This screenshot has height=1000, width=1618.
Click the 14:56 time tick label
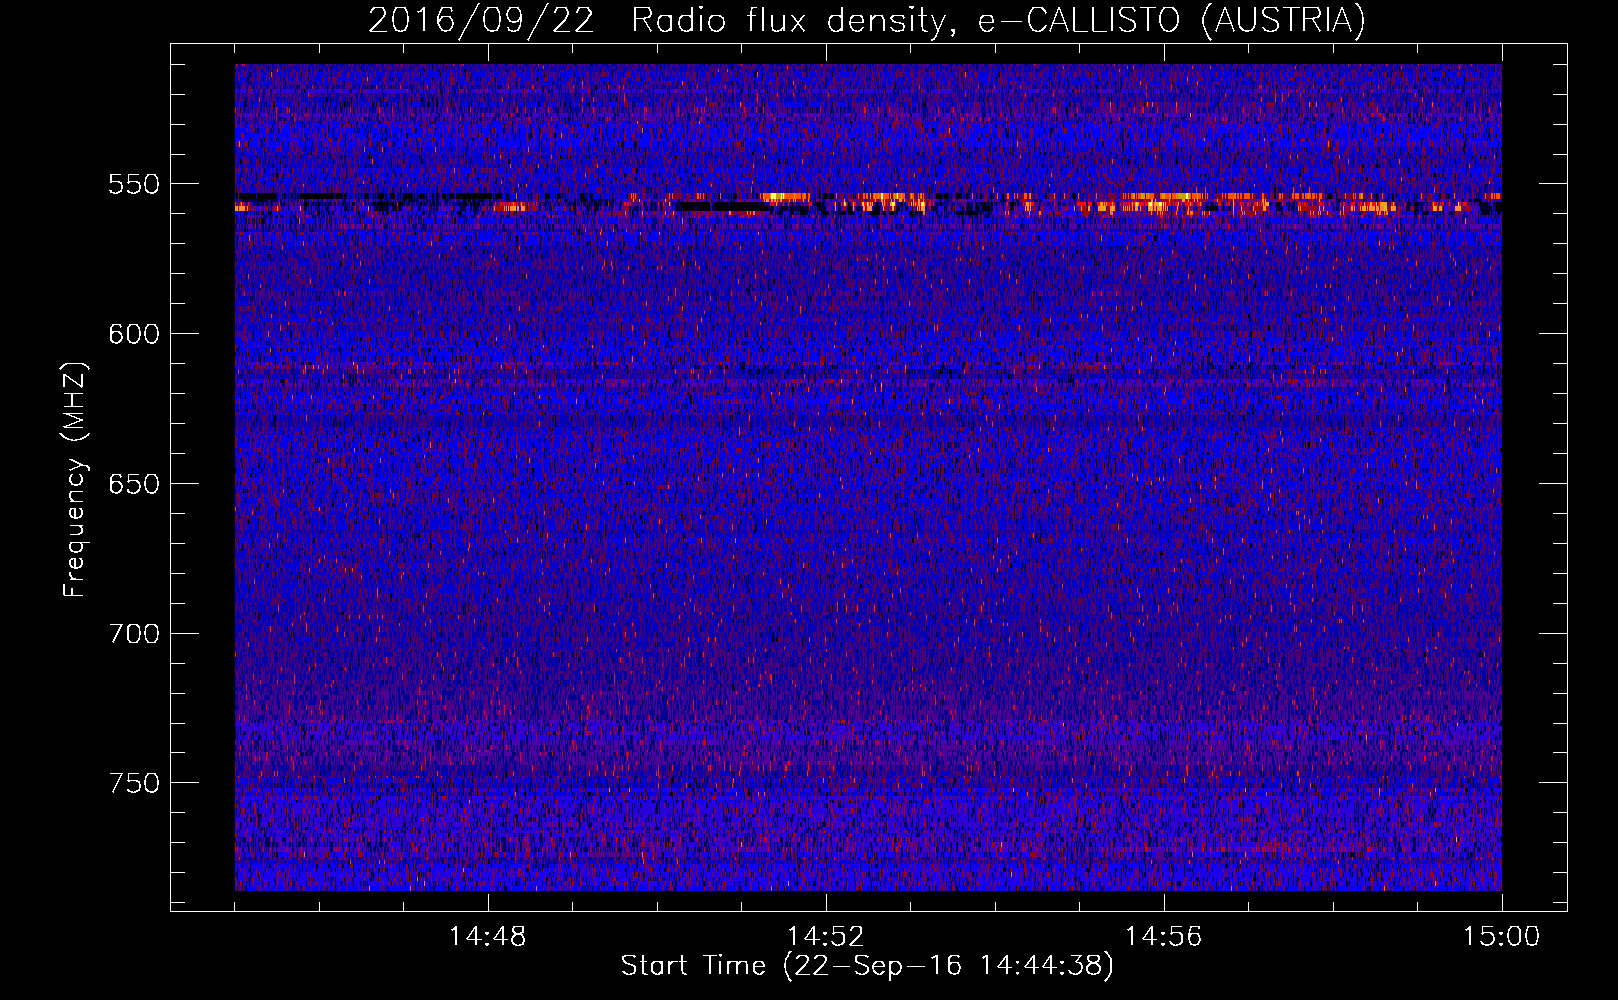1164,937
